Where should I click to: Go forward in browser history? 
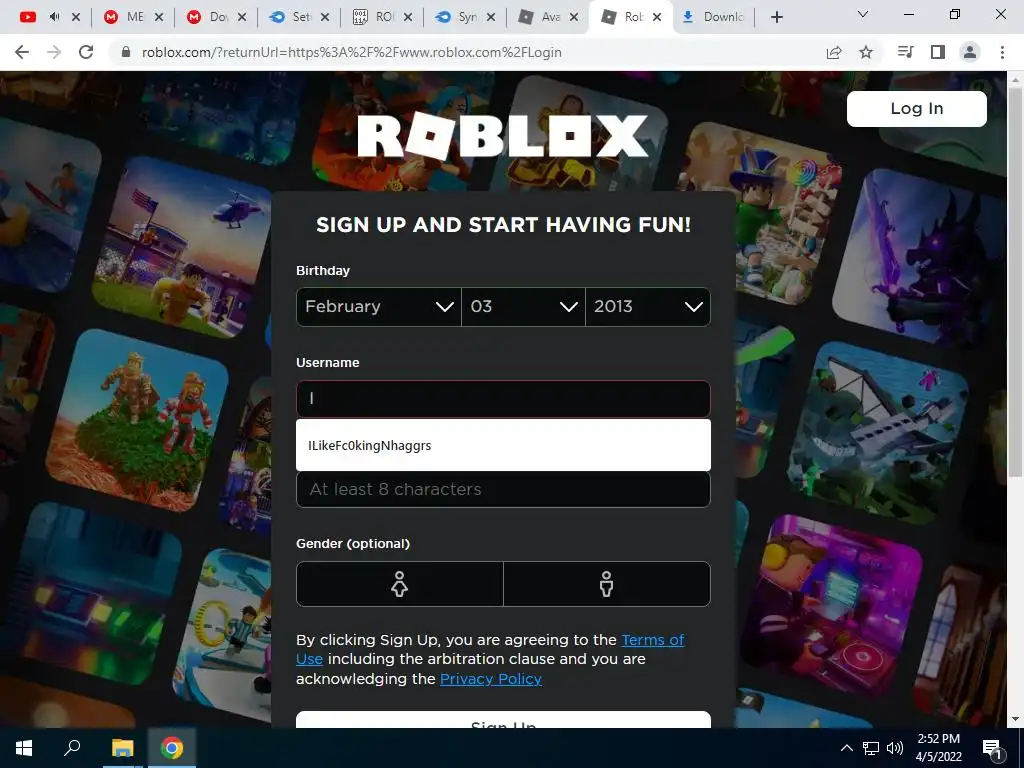tap(54, 52)
